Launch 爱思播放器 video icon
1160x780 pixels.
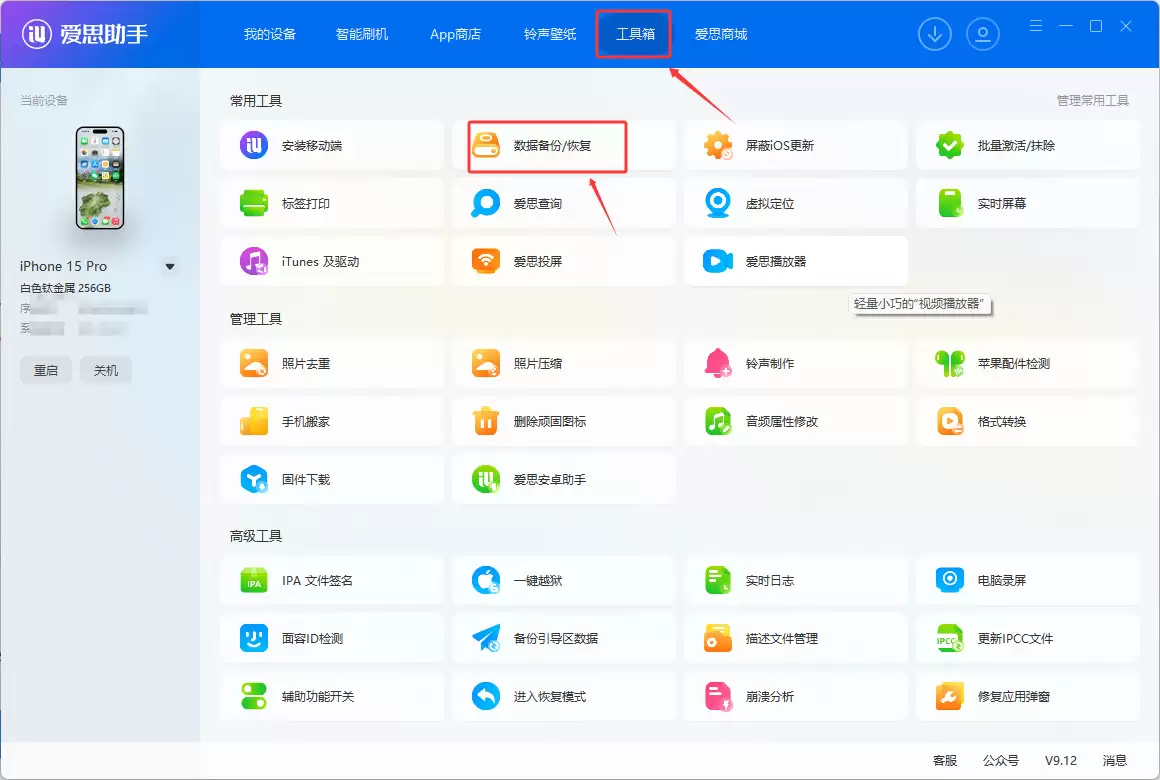tap(718, 261)
